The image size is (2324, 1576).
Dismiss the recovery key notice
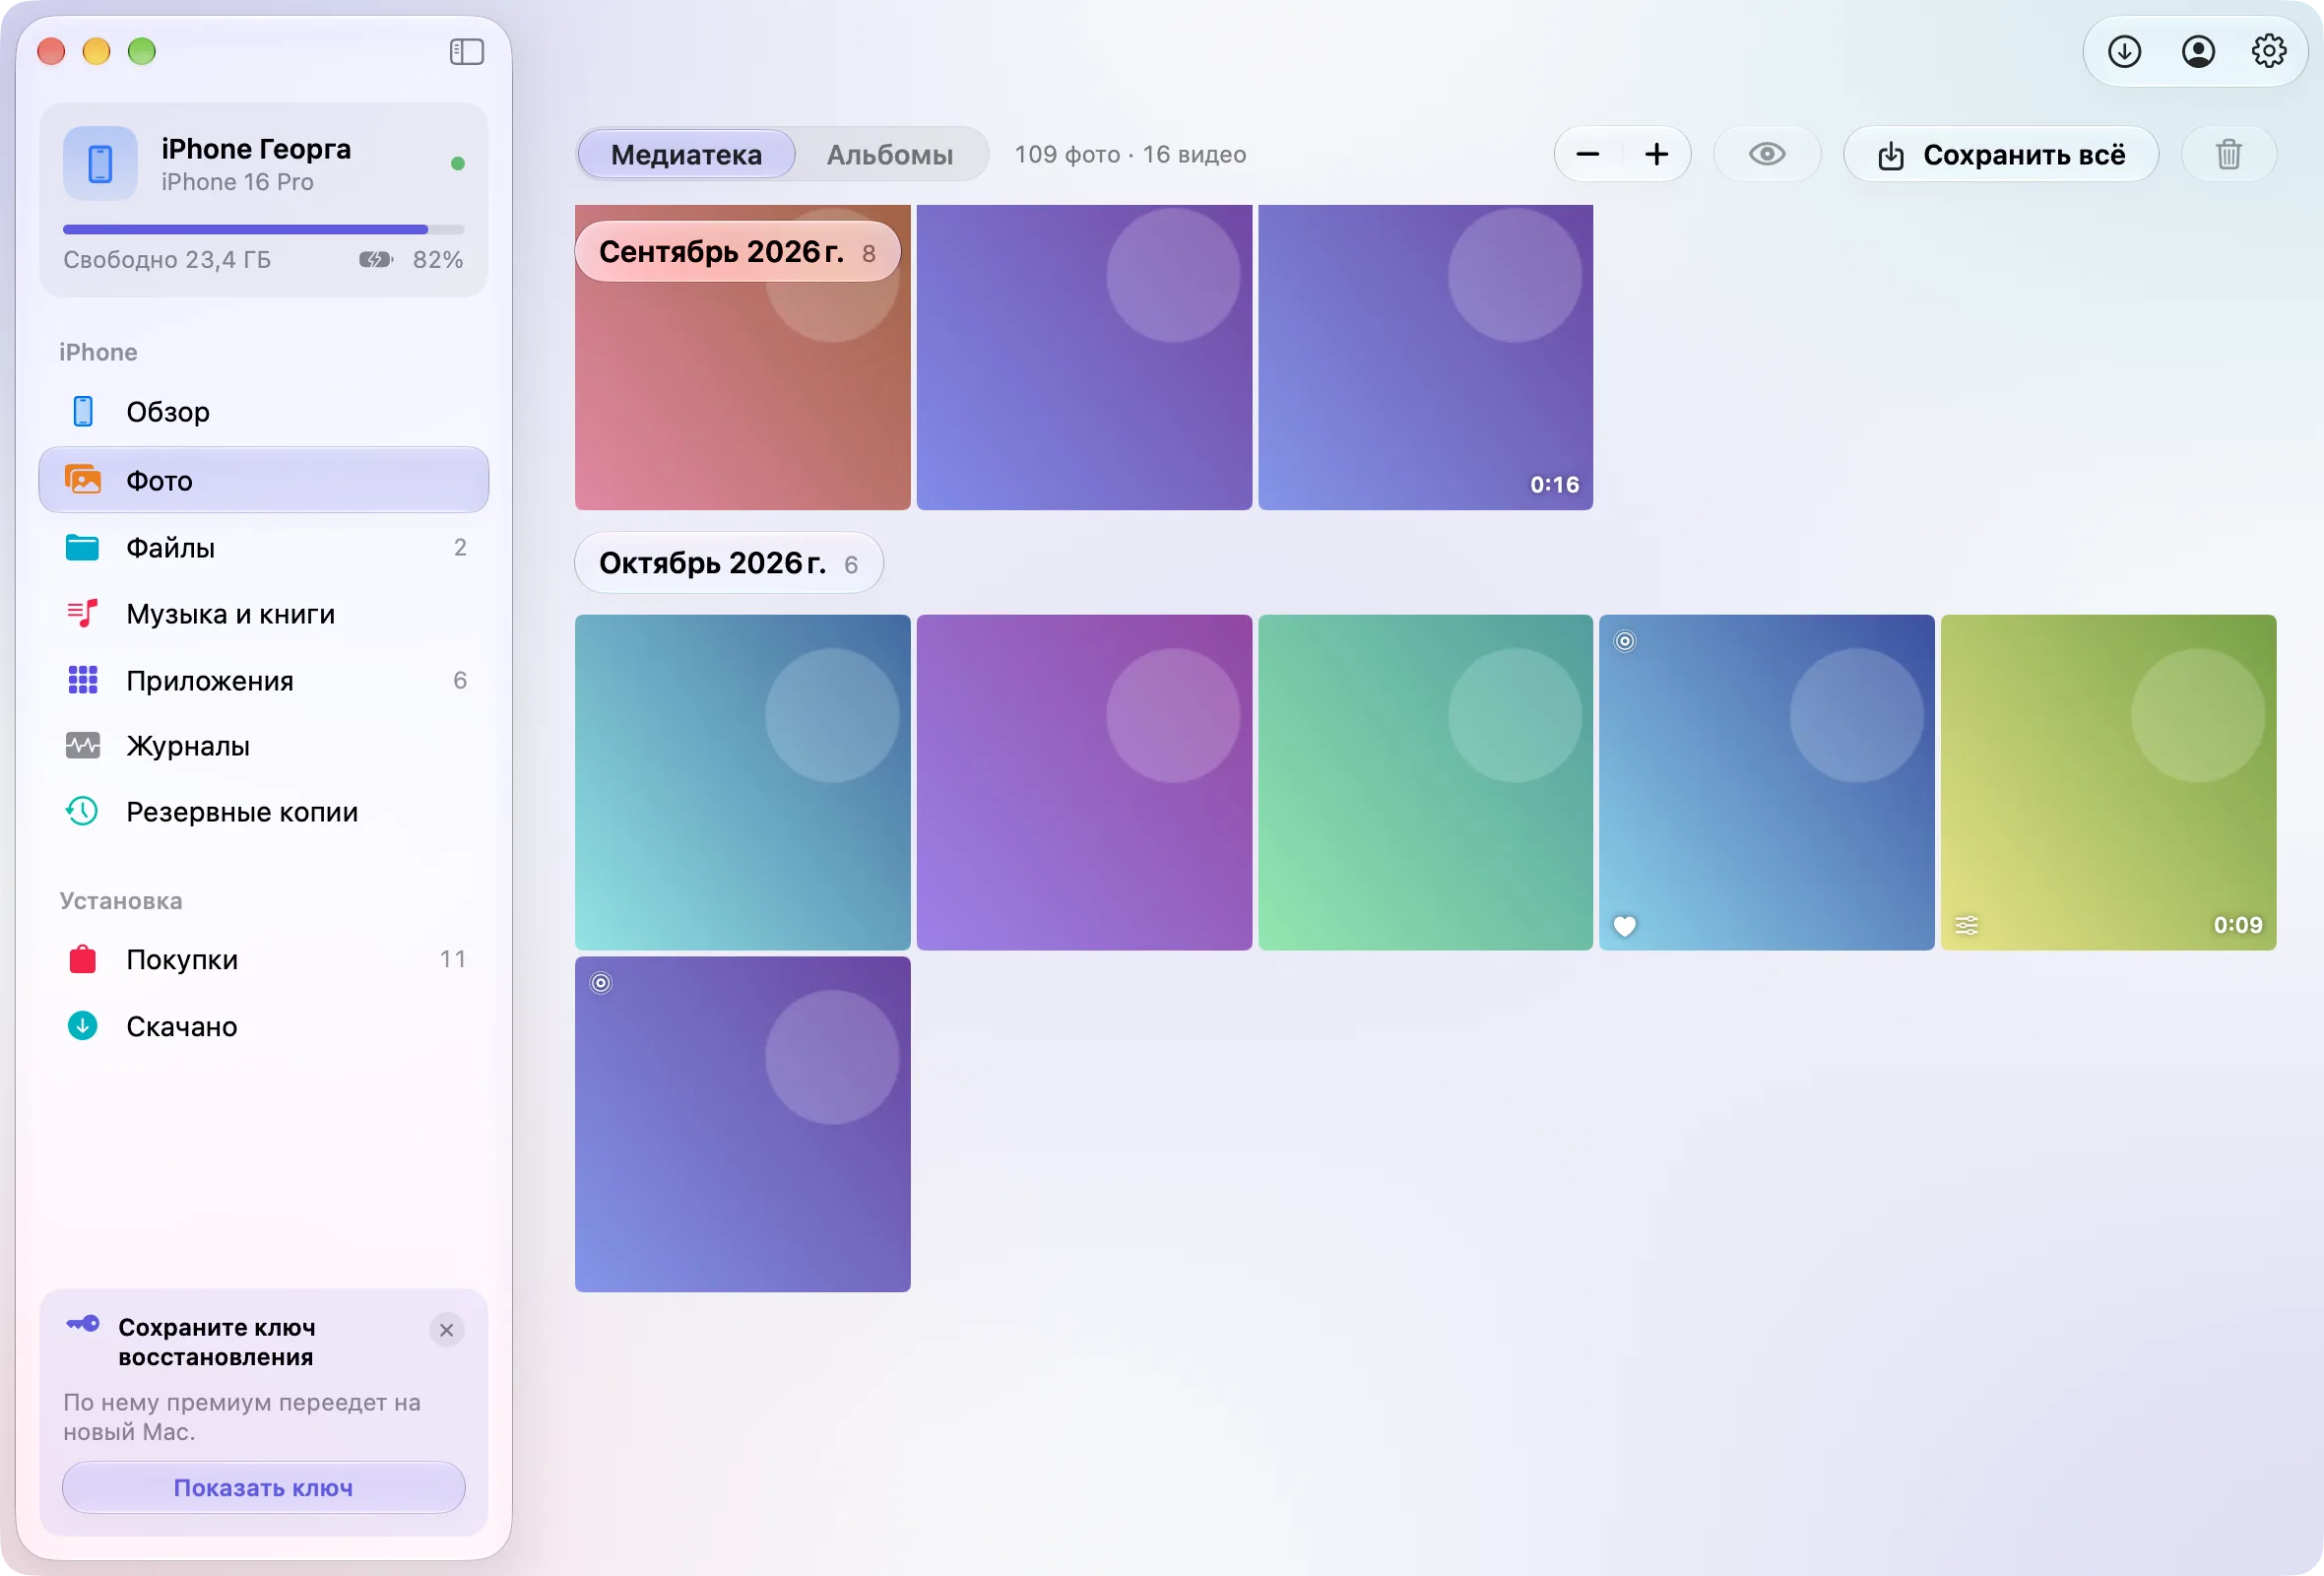click(x=447, y=1330)
